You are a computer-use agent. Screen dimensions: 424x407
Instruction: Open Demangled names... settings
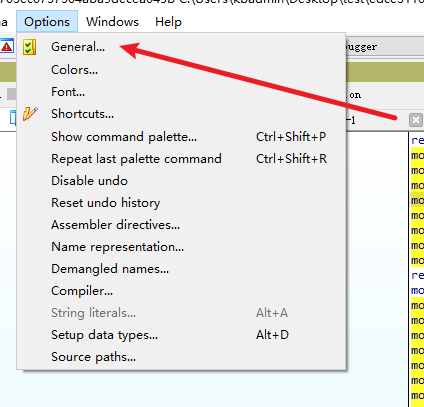(181, 269)
